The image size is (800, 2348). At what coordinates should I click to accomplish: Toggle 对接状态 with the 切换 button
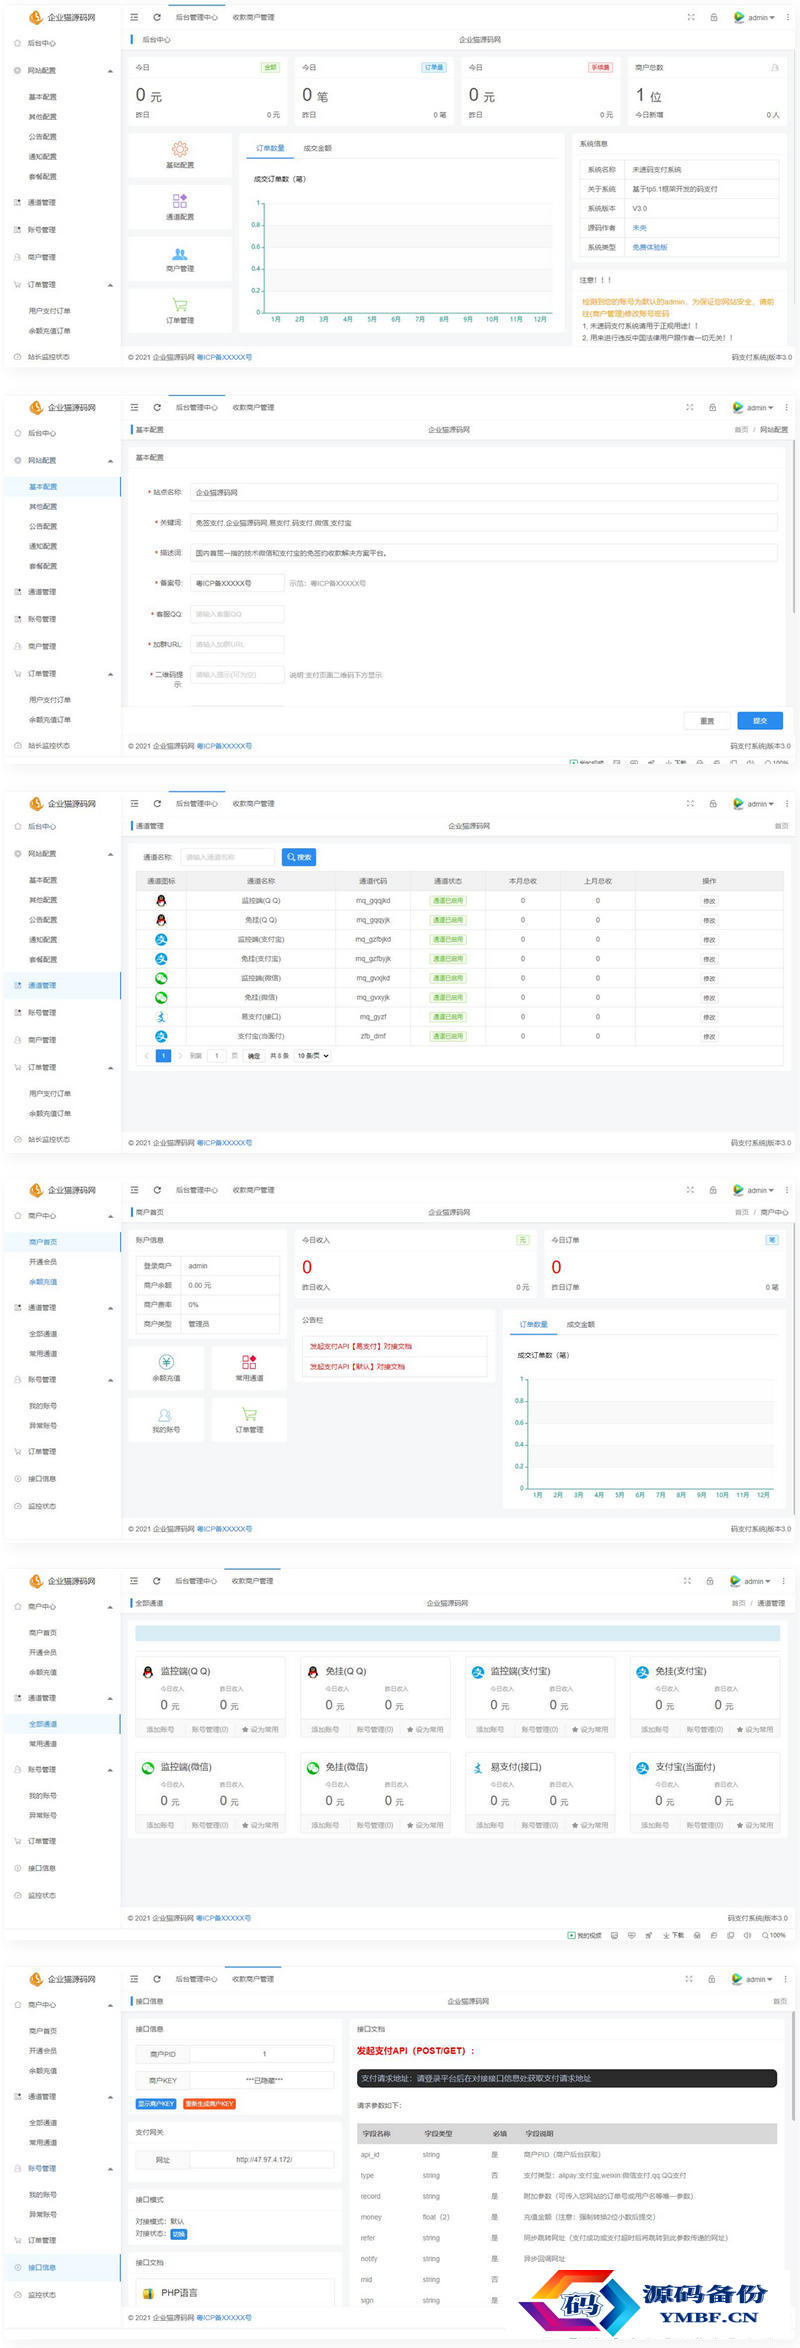point(179,2234)
